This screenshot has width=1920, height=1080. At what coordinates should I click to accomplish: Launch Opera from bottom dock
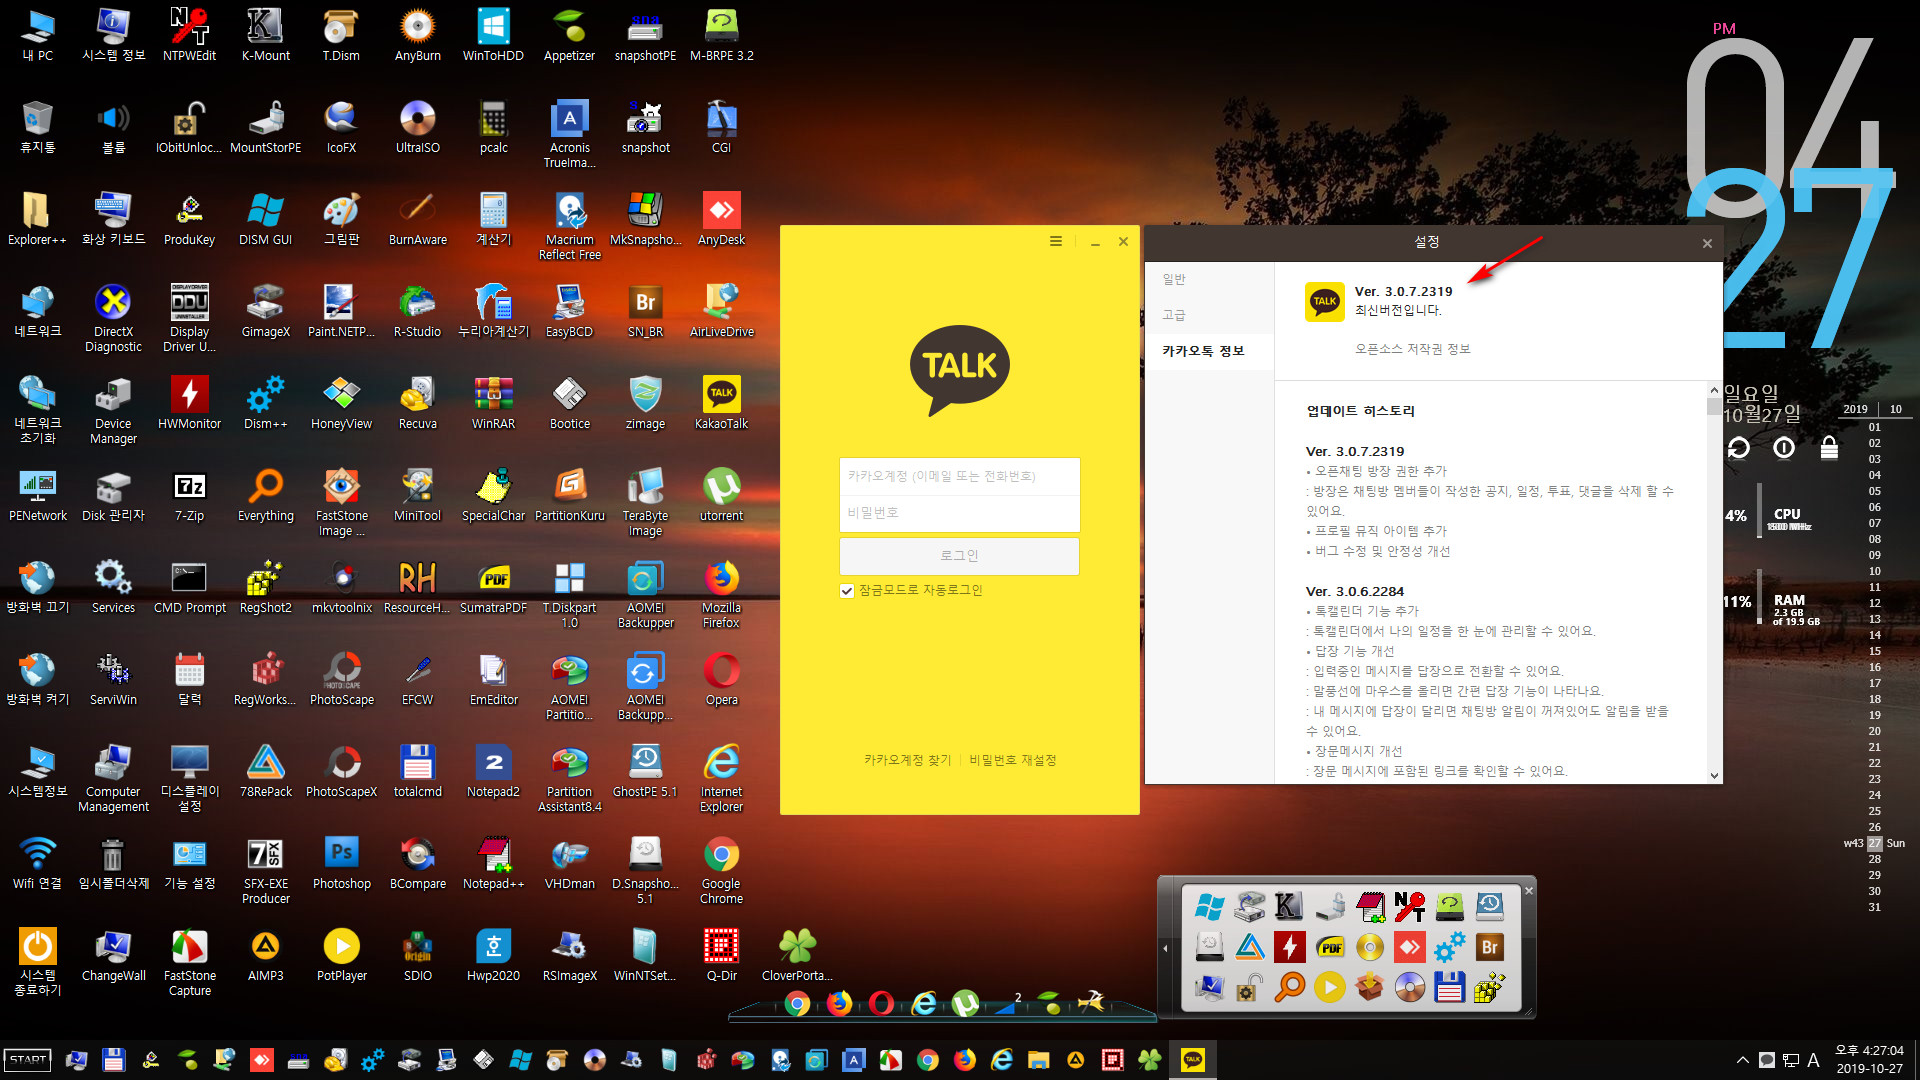[881, 1003]
